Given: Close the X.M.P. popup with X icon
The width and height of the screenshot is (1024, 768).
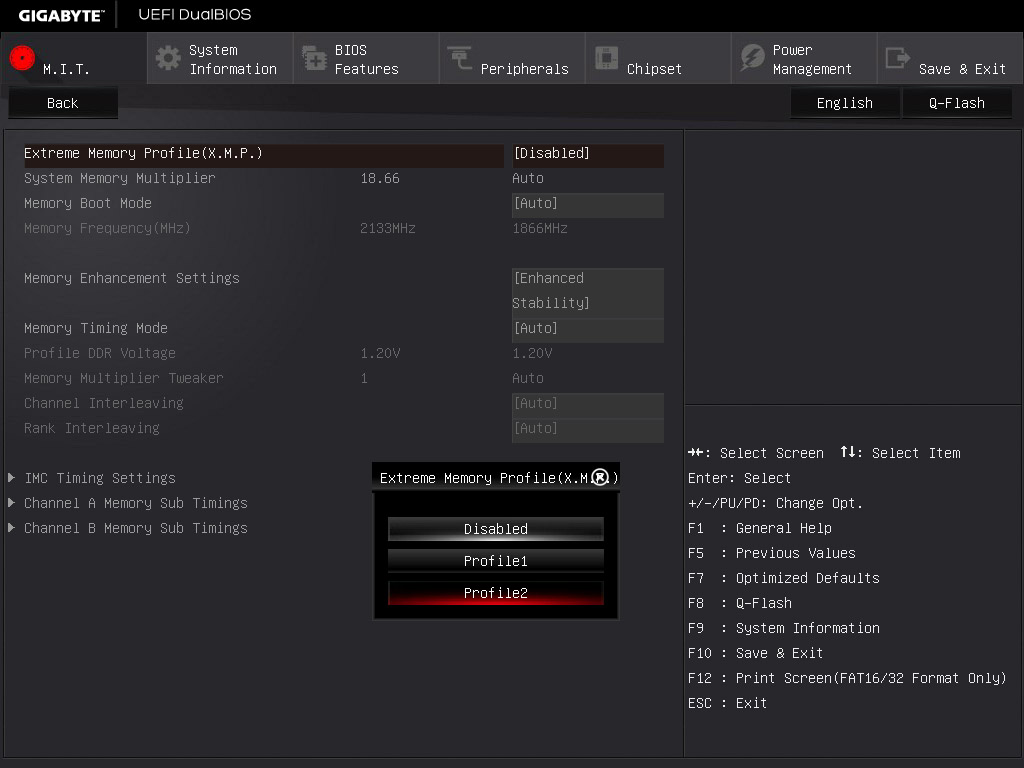Looking at the screenshot, I should point(600,477).
